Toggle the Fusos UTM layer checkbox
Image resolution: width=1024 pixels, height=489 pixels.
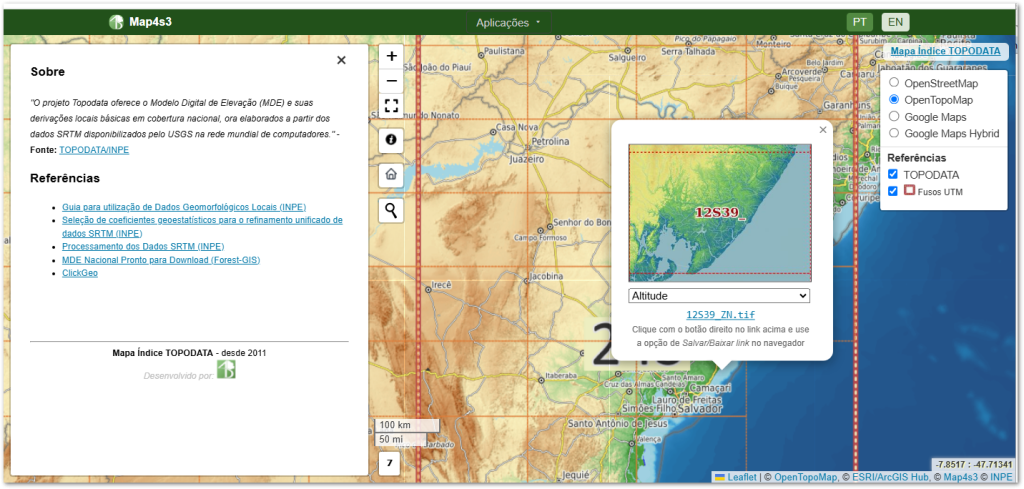click(x=893, y=191)
